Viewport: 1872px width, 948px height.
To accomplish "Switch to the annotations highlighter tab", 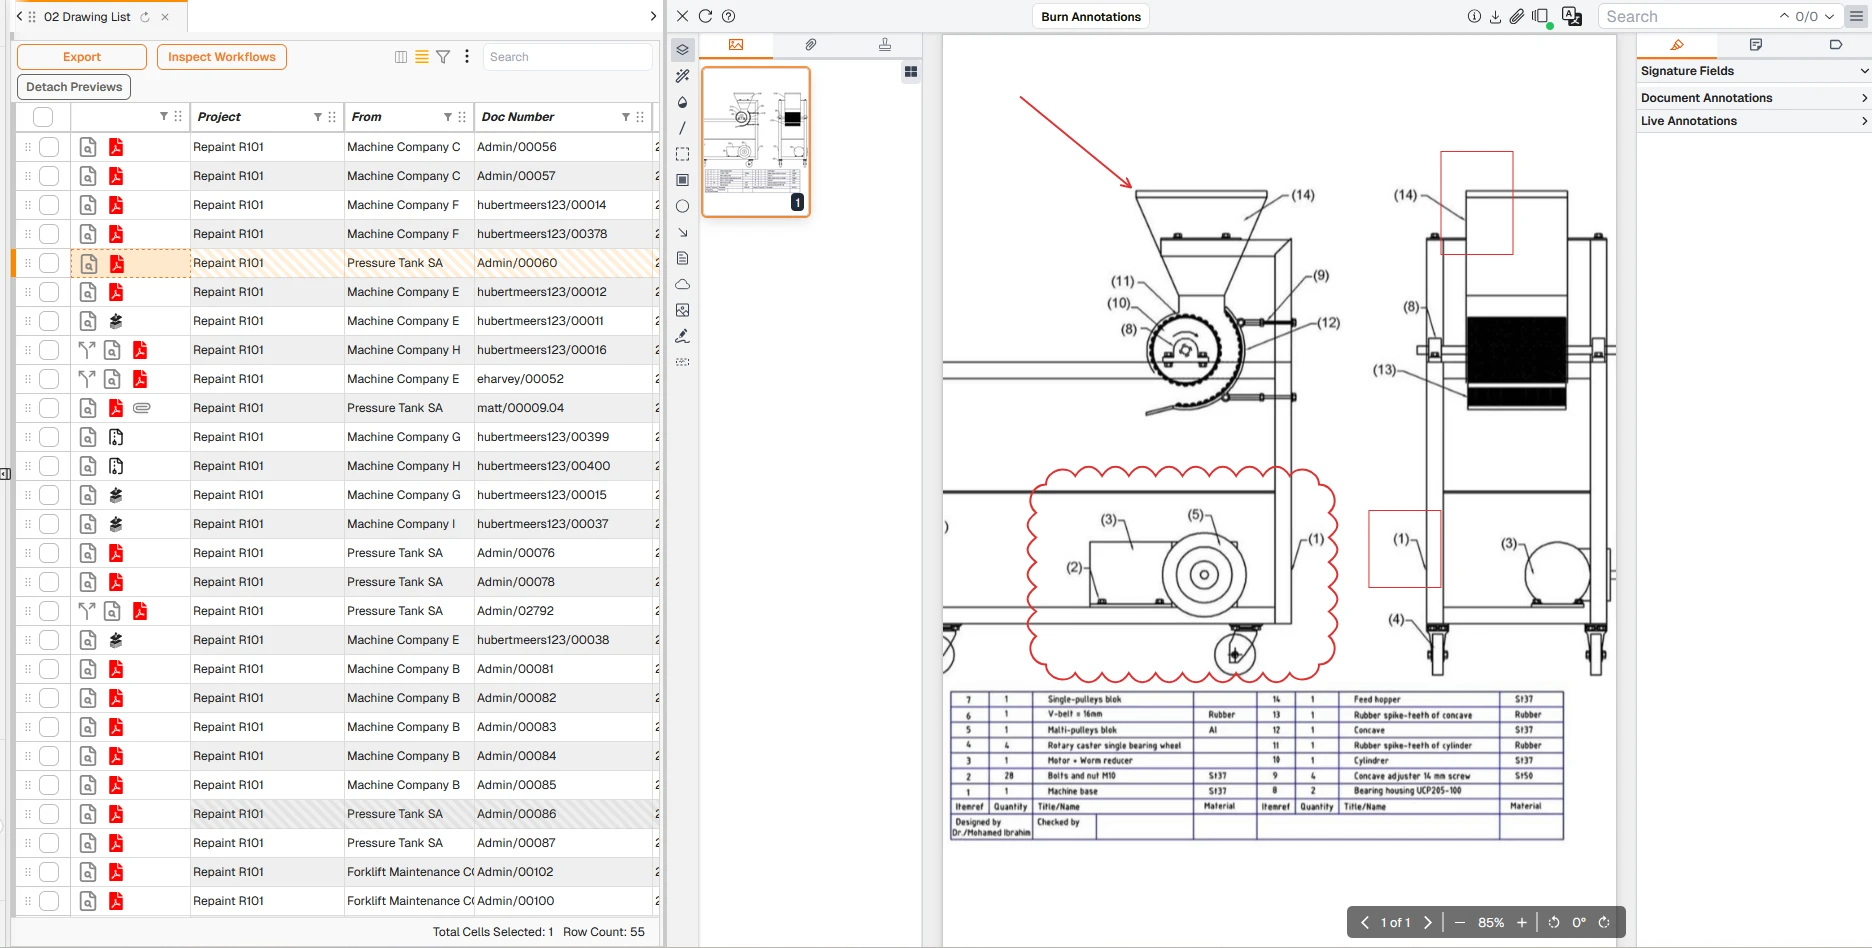I will click(1677, 45).
